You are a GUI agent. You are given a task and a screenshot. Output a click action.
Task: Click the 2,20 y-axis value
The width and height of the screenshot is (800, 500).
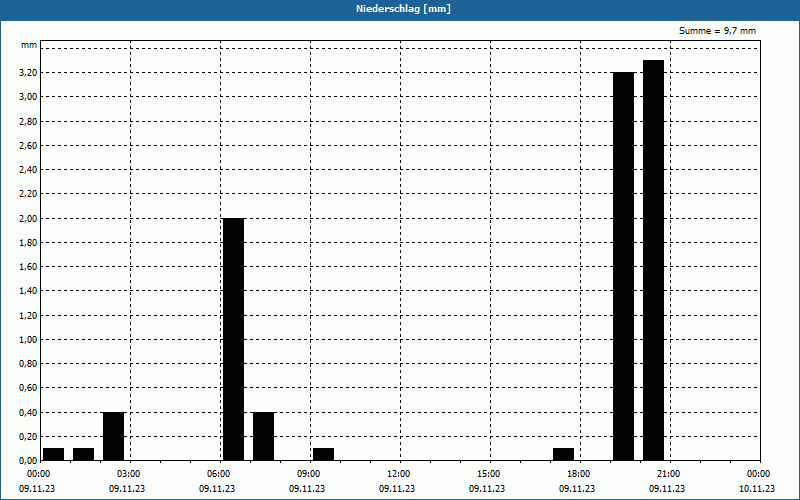(x=28, y=194)
